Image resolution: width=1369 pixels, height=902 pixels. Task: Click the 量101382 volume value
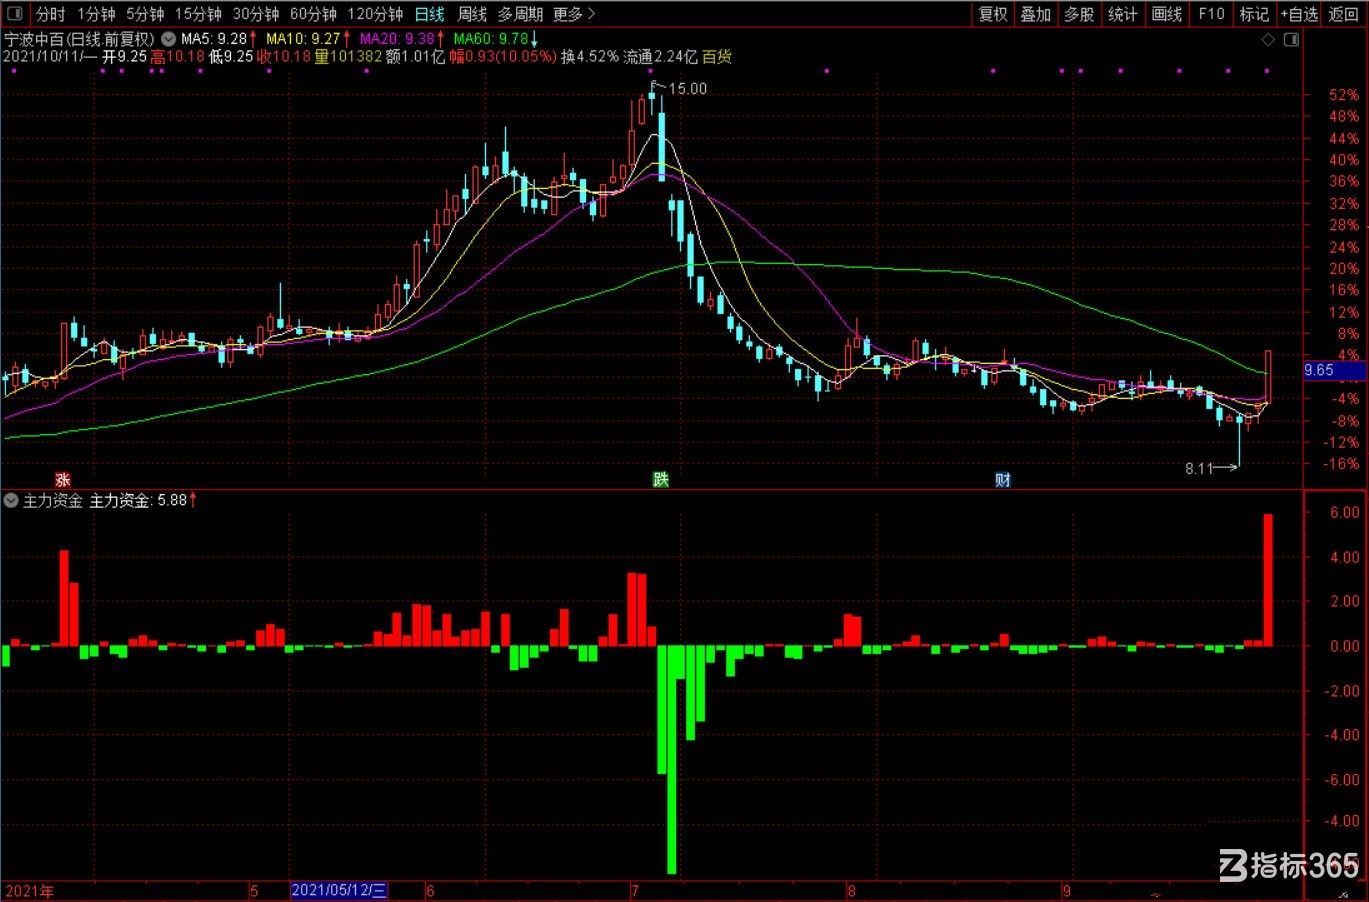coord(348,57)
